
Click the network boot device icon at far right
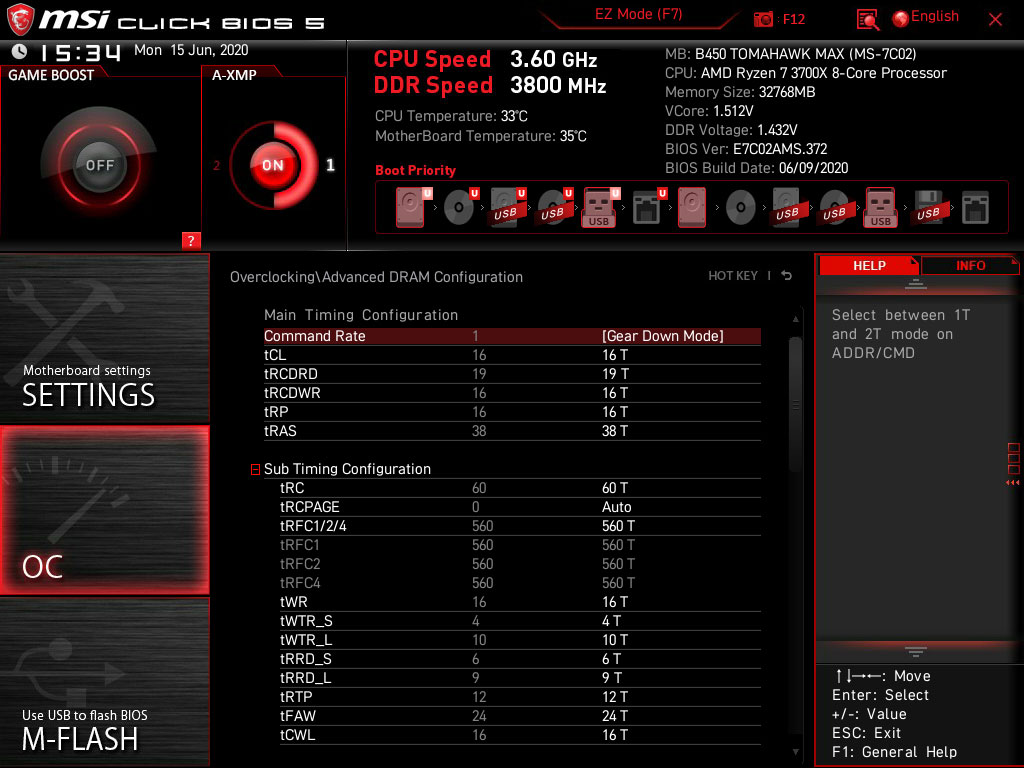(974, 207)
